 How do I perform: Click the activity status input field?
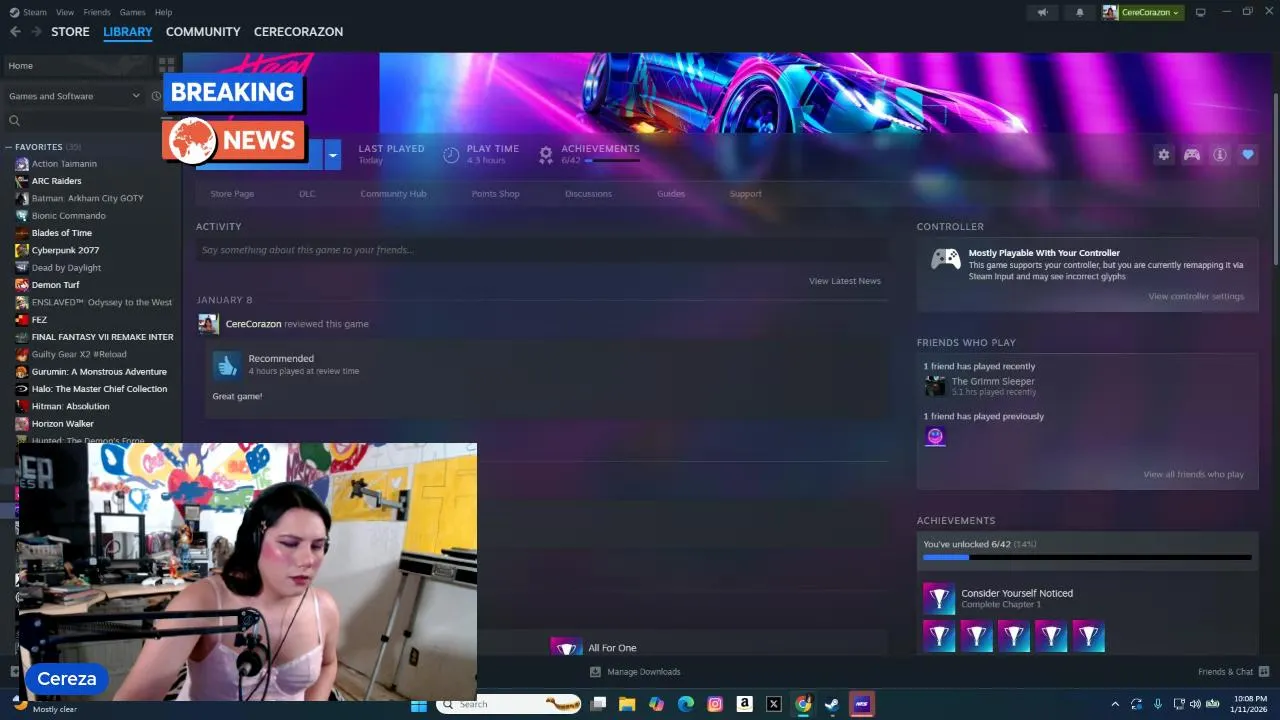541,250
